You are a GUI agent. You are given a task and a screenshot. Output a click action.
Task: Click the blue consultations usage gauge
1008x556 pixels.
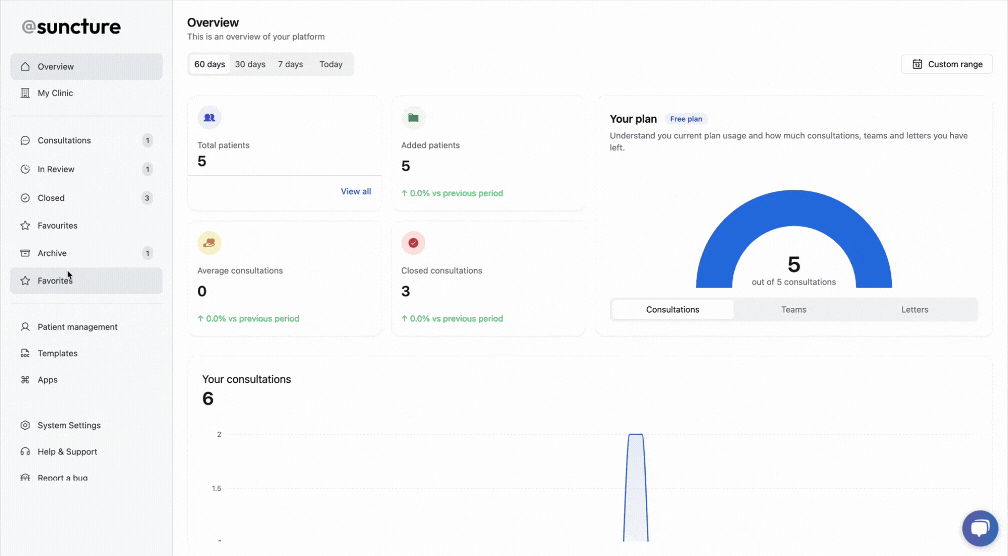click(715, 250)
